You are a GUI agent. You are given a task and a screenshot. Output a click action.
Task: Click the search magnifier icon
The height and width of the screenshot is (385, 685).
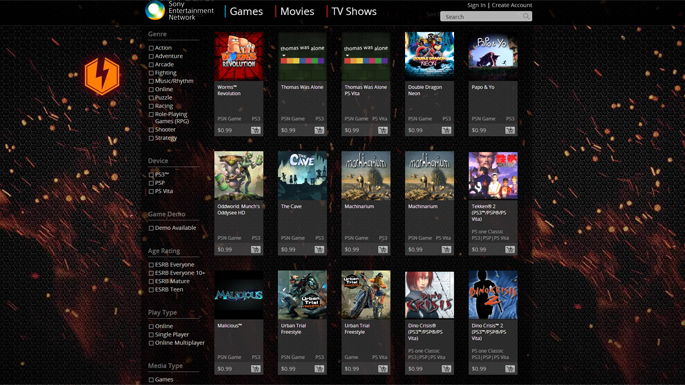tap(526, 16)
